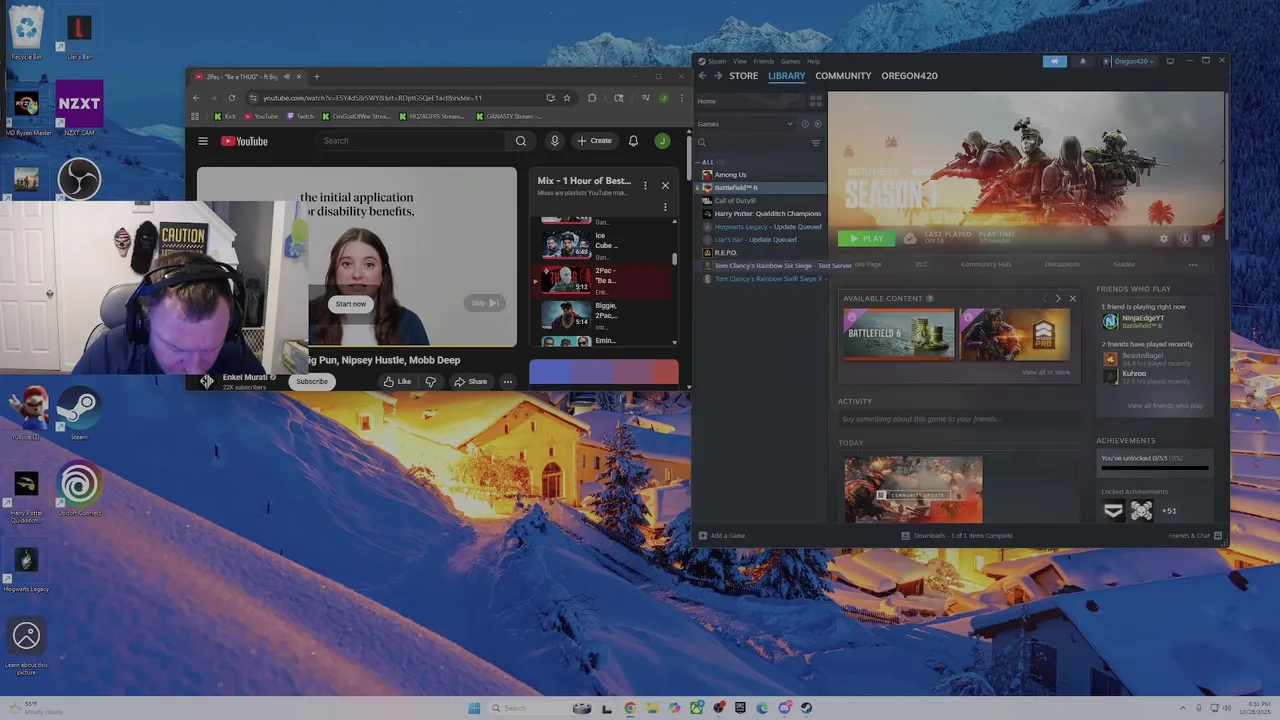Open advanced filter options in Steam library
The height and width of the screenshot is (720, 1280).
(815, 143)
